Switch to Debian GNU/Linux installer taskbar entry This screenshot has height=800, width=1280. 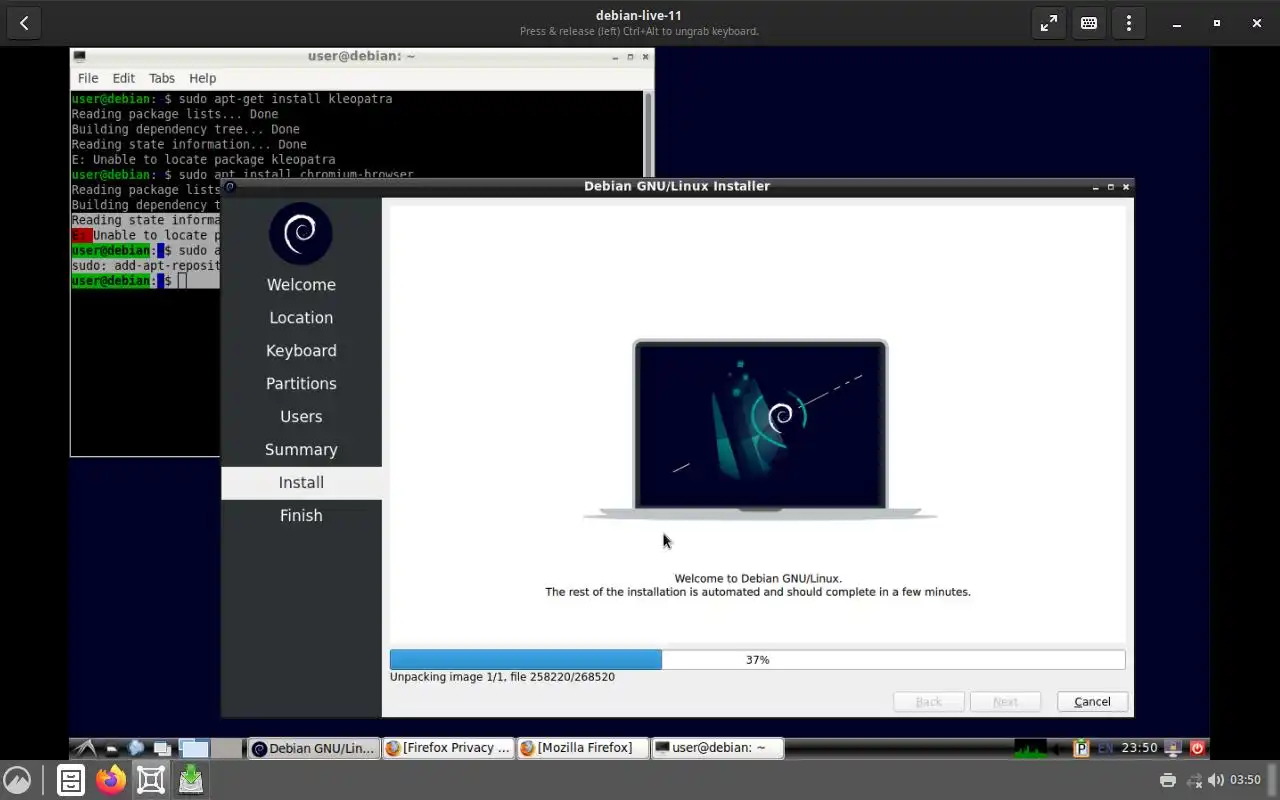pyautogui.click(x=313, y=748)
